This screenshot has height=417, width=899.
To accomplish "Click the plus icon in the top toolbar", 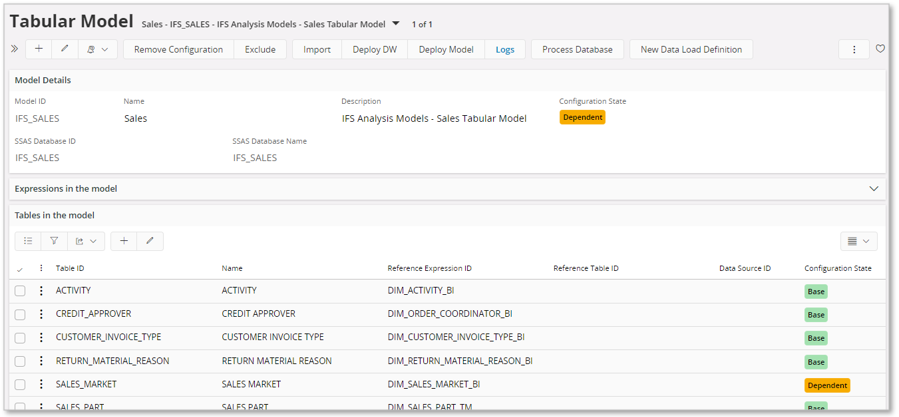I will point(39,49).
